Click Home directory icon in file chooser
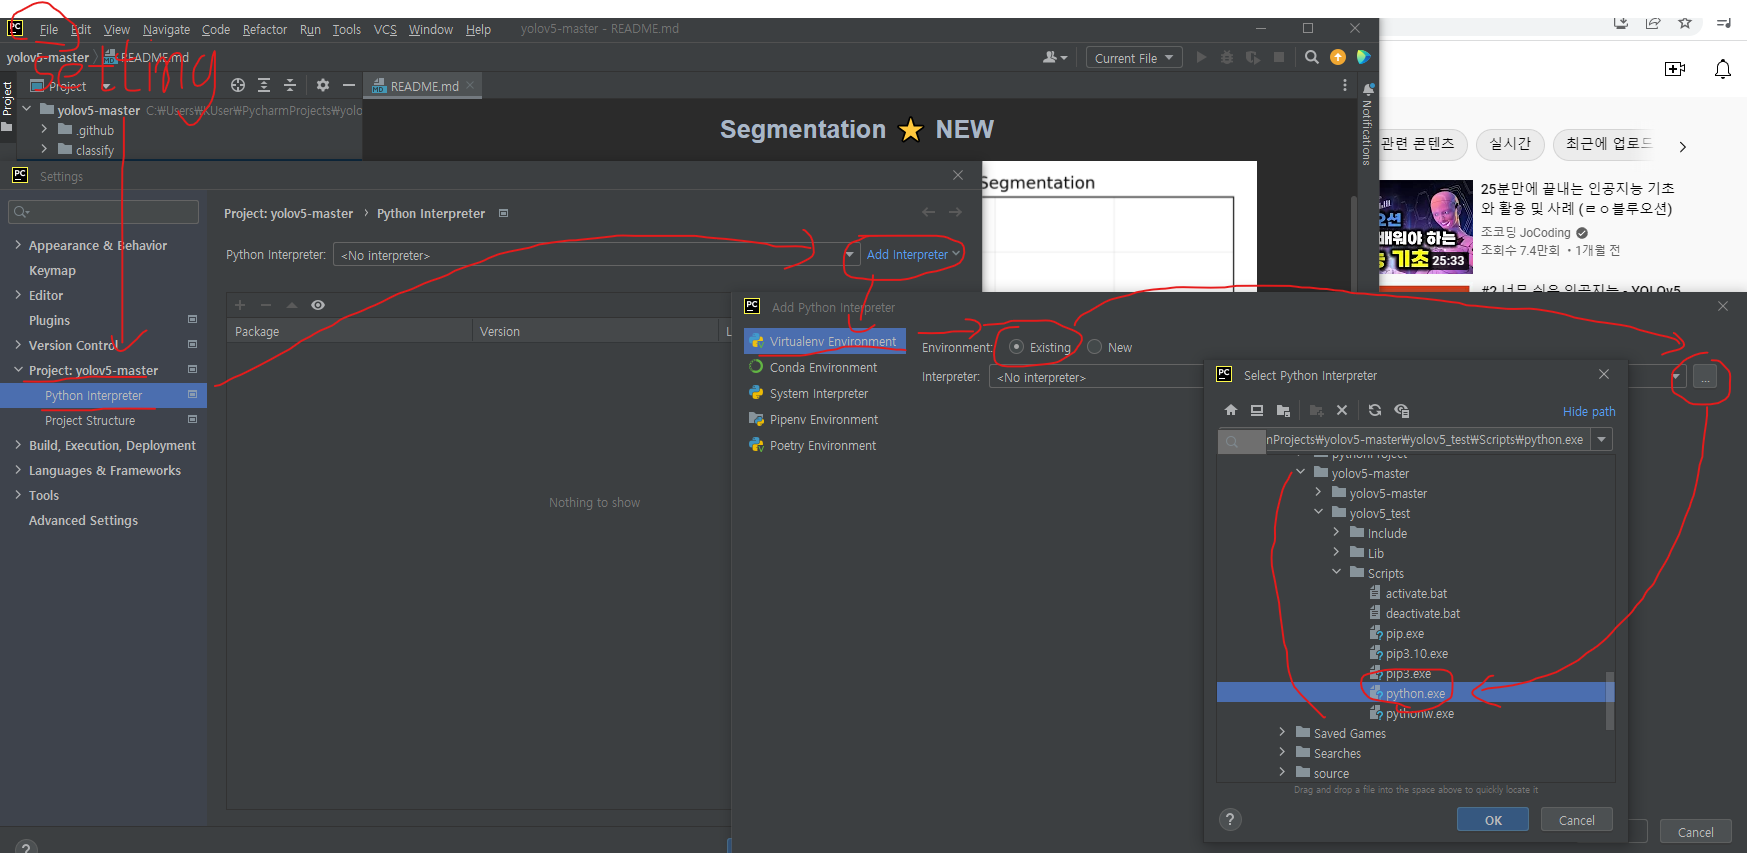This screenshot has width=1747, height=853. (1231, 411)
